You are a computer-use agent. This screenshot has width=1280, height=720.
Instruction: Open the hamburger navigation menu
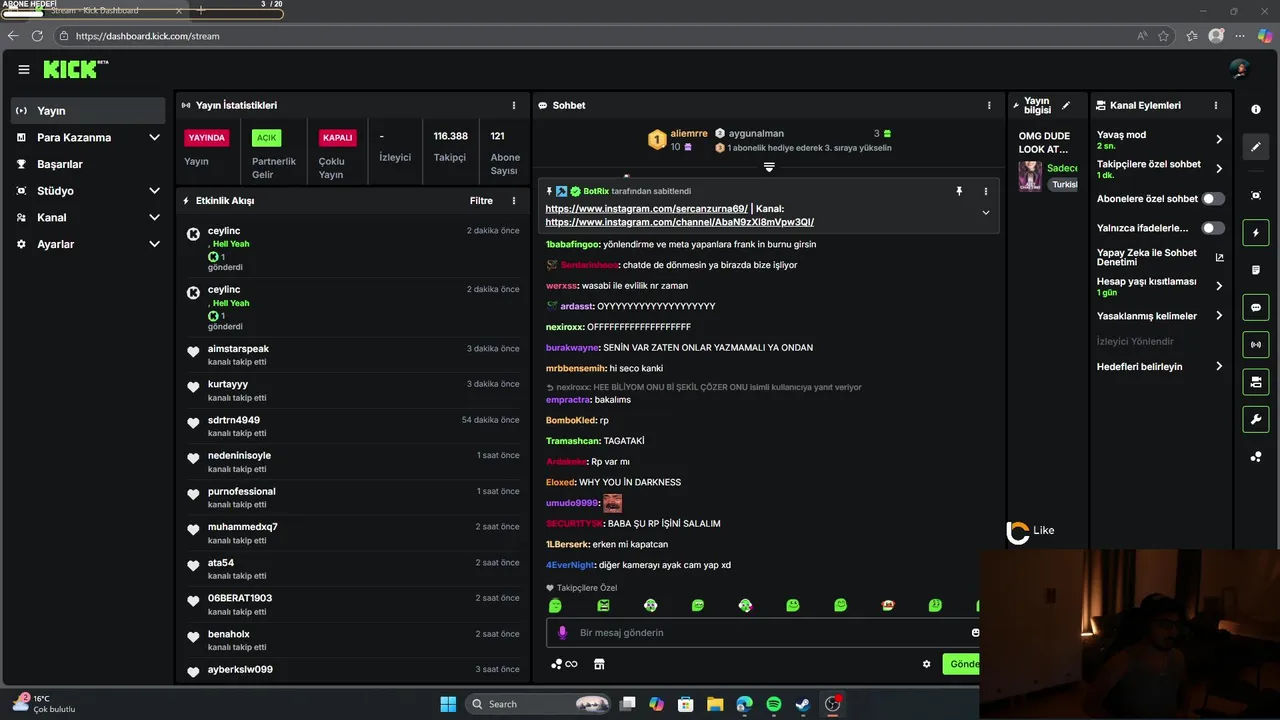(x=23, y=69)
